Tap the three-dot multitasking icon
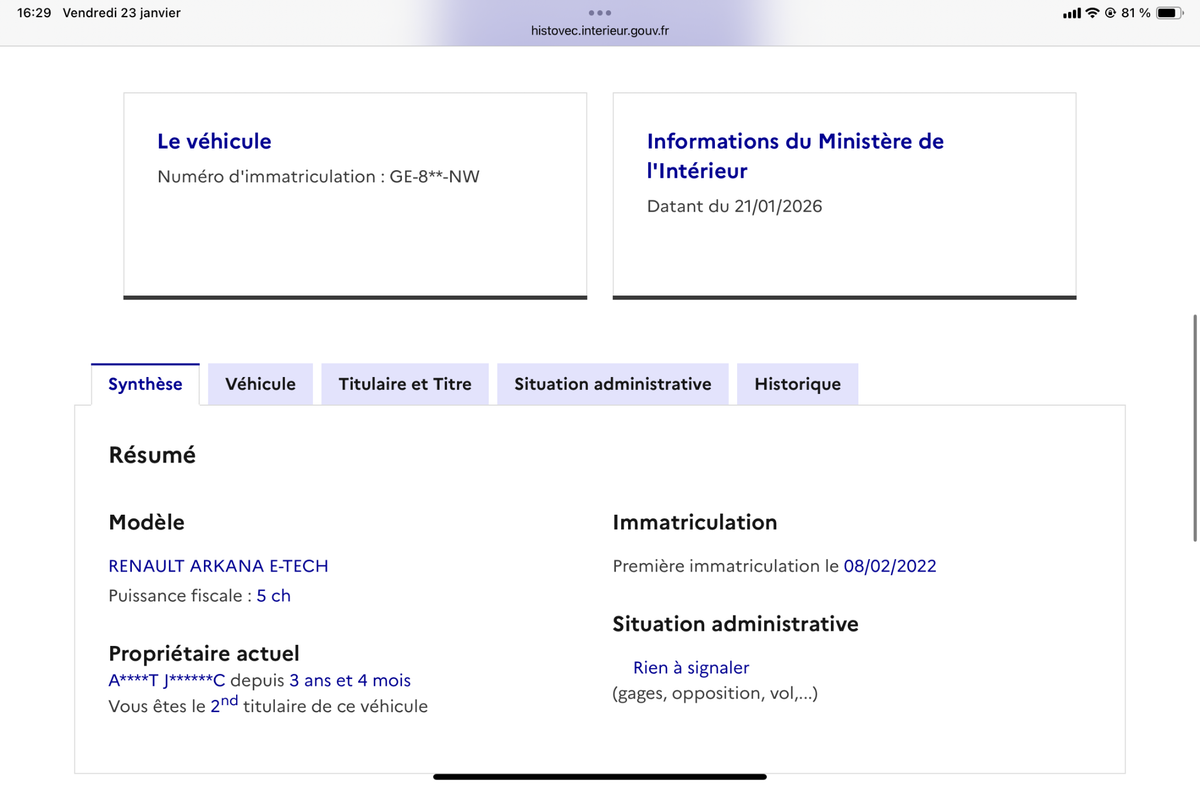 tap(600, 13)
